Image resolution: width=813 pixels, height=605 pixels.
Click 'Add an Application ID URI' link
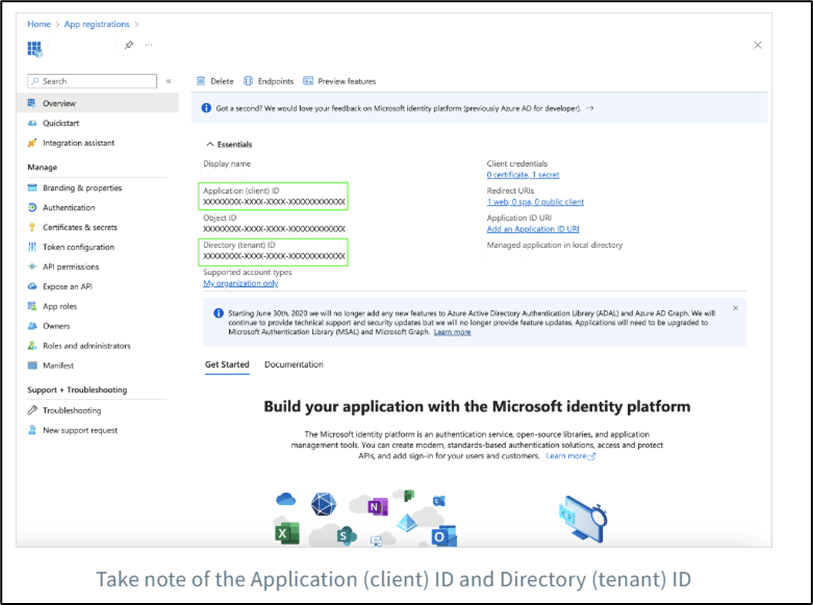click(x=533, y=229)
